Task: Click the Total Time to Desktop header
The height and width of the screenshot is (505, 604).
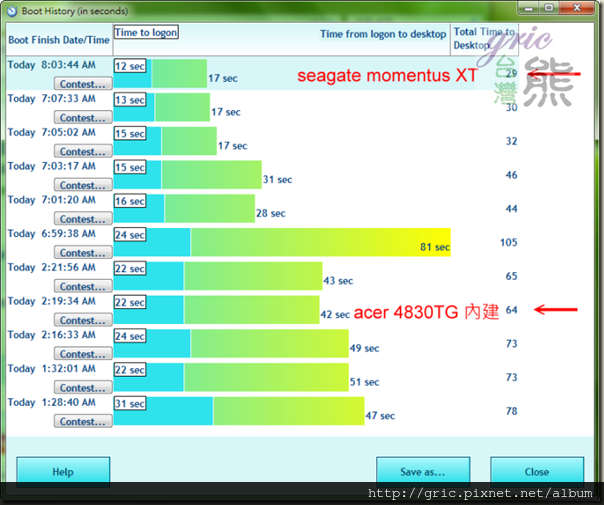Action: coord(484,39)
